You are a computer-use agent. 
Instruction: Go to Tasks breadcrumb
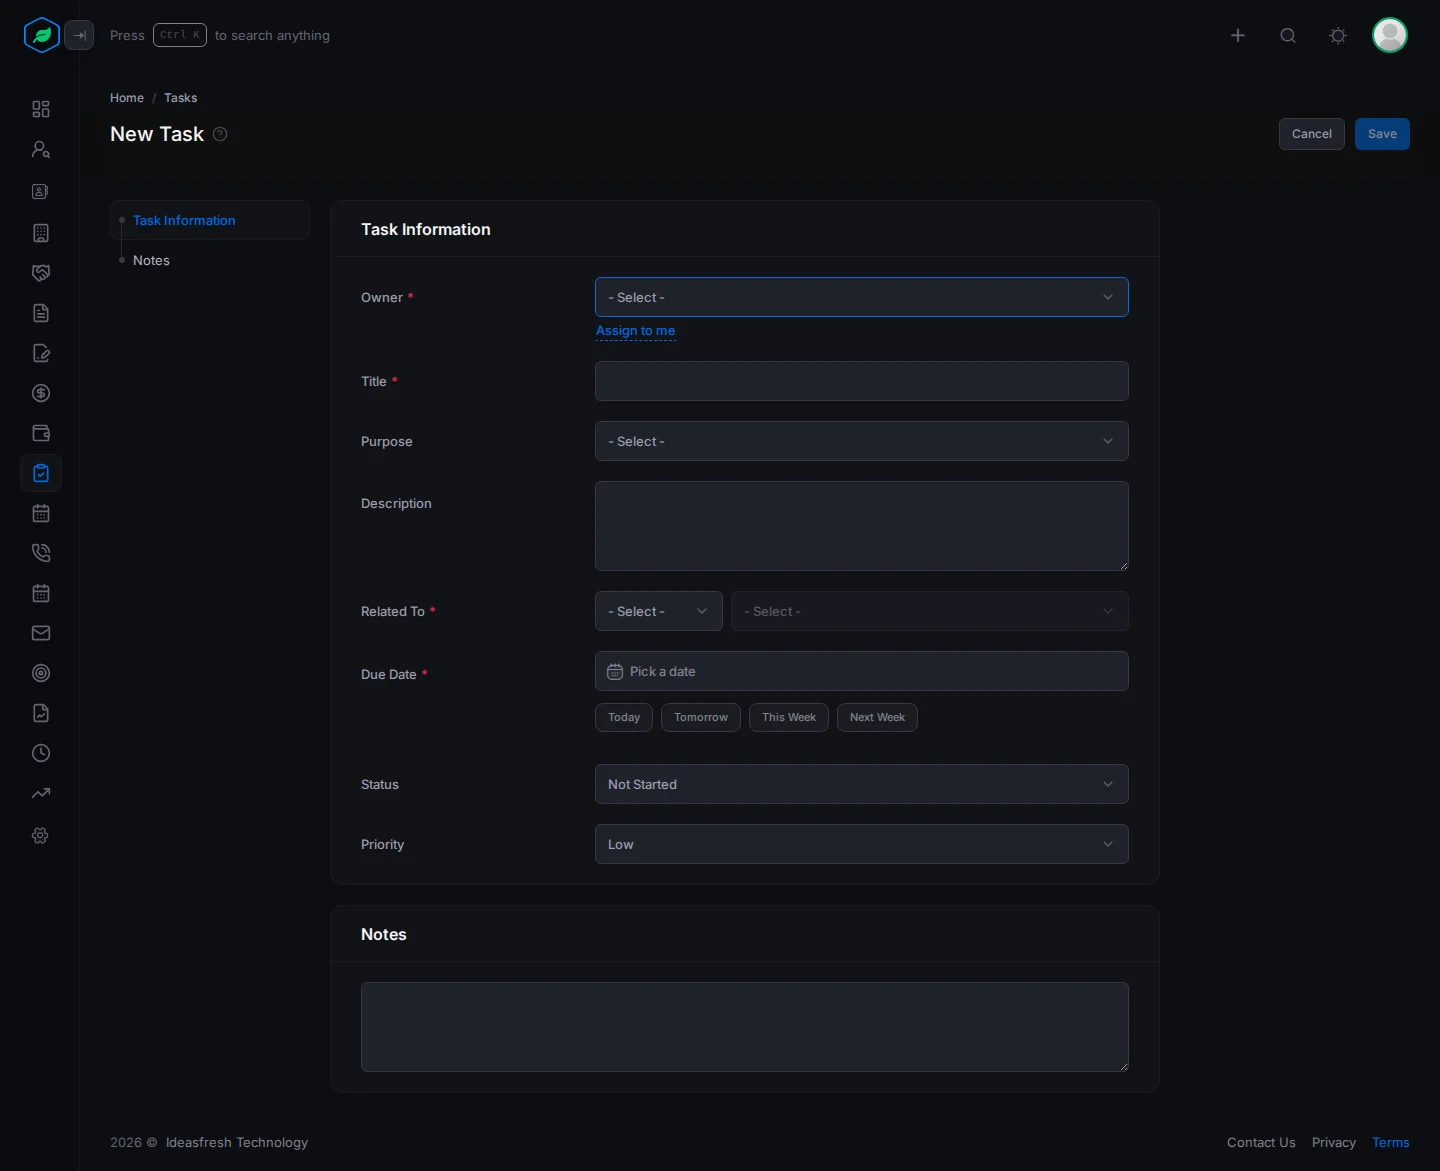181,98
